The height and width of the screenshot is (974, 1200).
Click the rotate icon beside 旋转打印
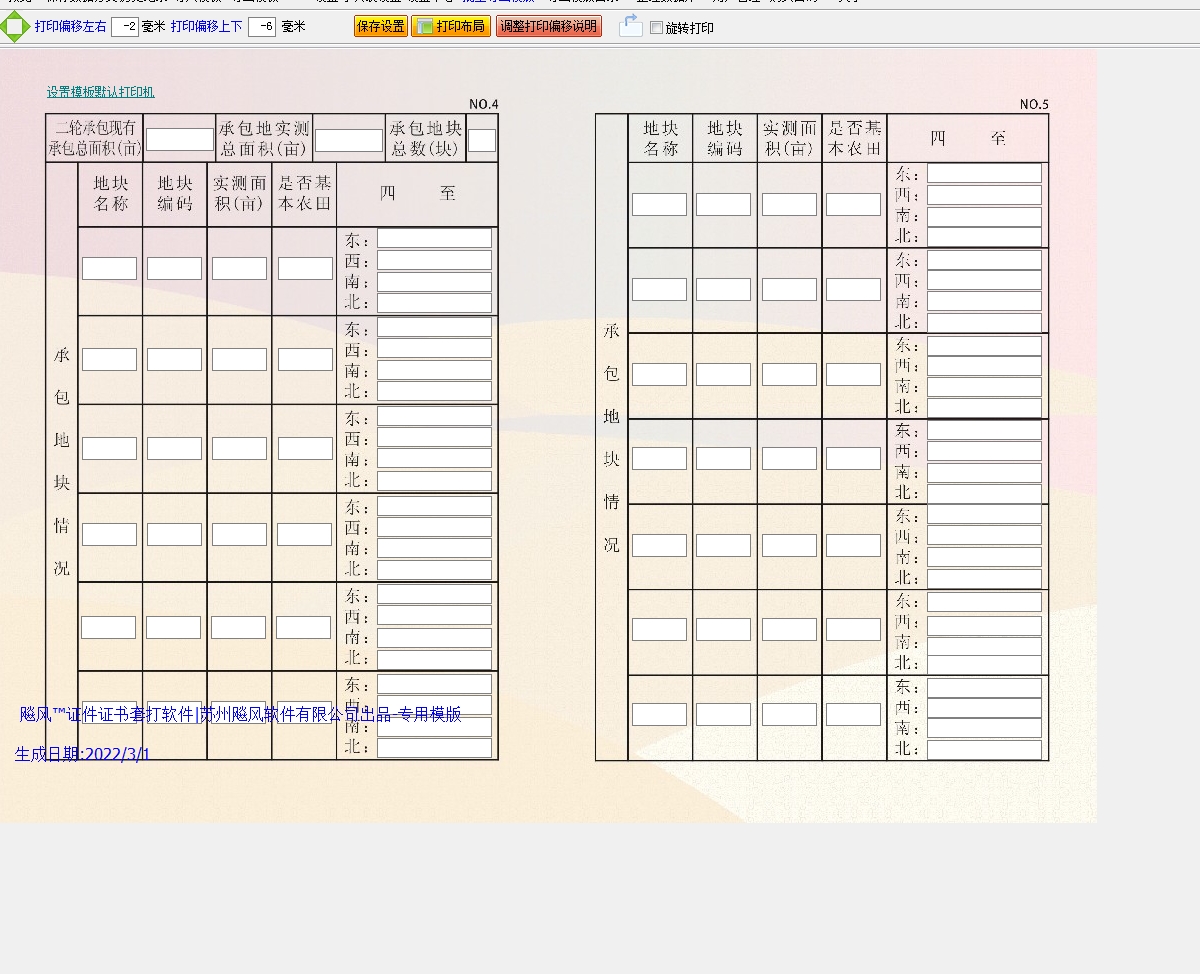(x=630, y=26)
